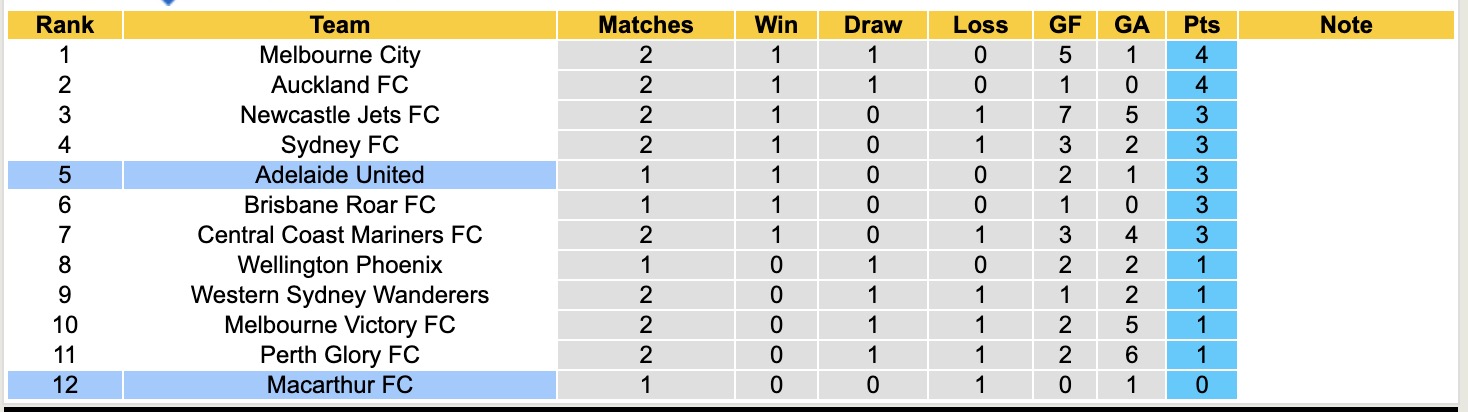
Task: Click the Team column header
Action: point(340,25)
